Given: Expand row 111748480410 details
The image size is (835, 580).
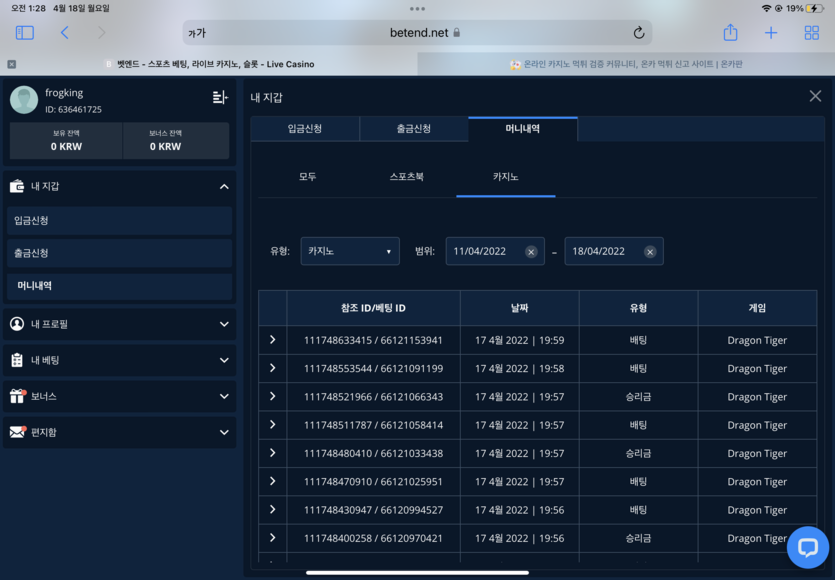Looking at the screenshot, I should click(272, 453).
